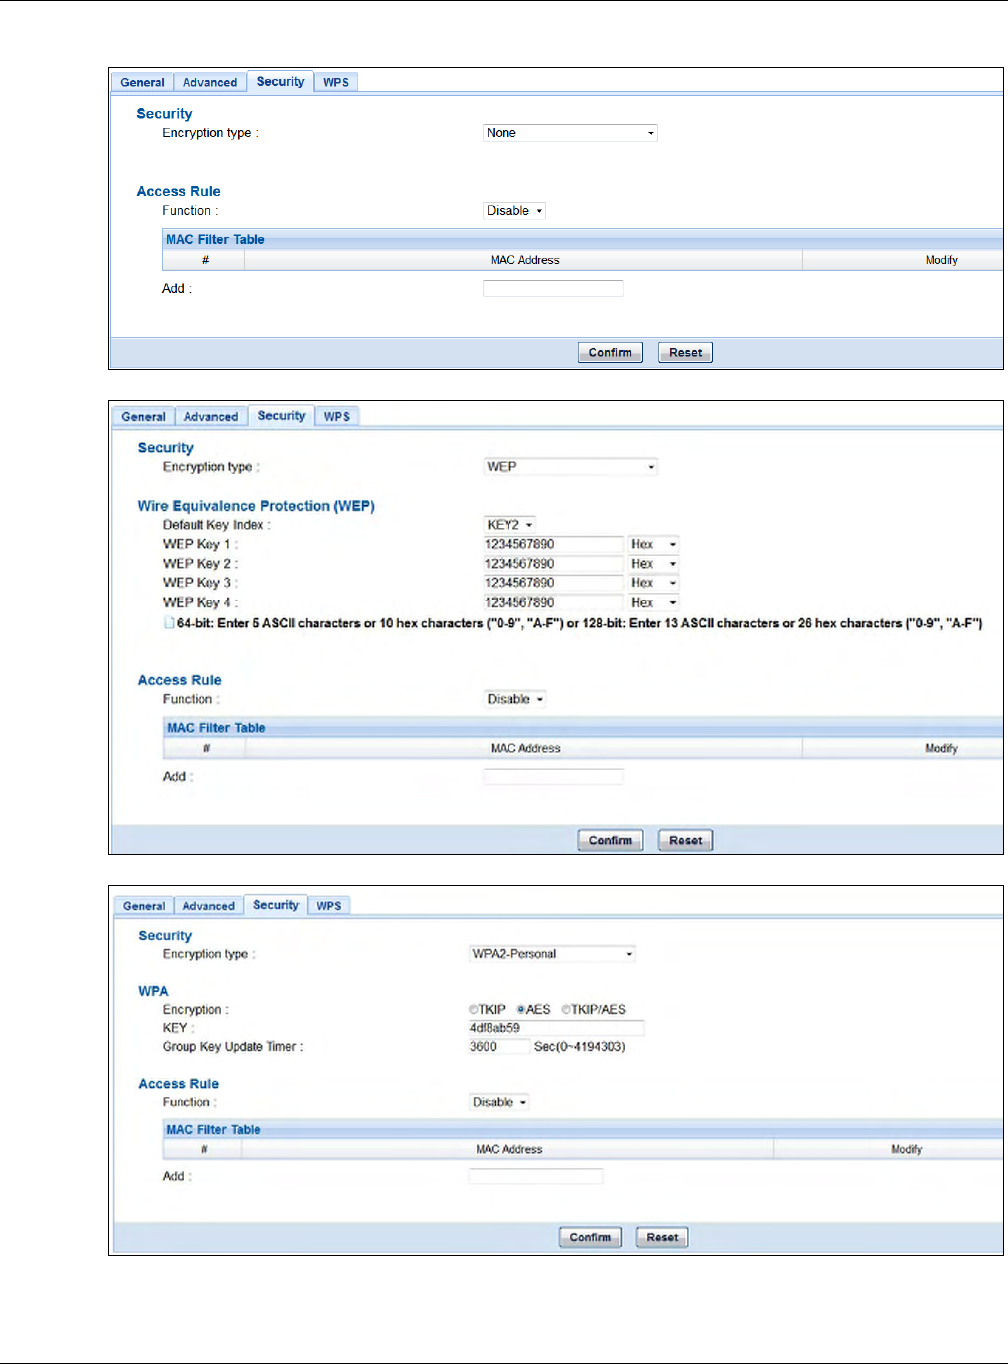
Task: Open Encryption type dropdown showing WPA2-Personal
Action: [552, 954]
